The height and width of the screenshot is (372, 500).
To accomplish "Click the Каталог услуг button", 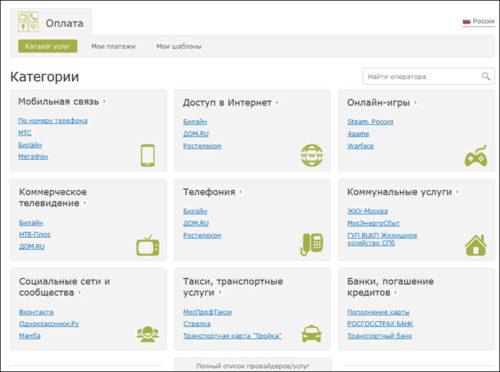I will point(48,46).
